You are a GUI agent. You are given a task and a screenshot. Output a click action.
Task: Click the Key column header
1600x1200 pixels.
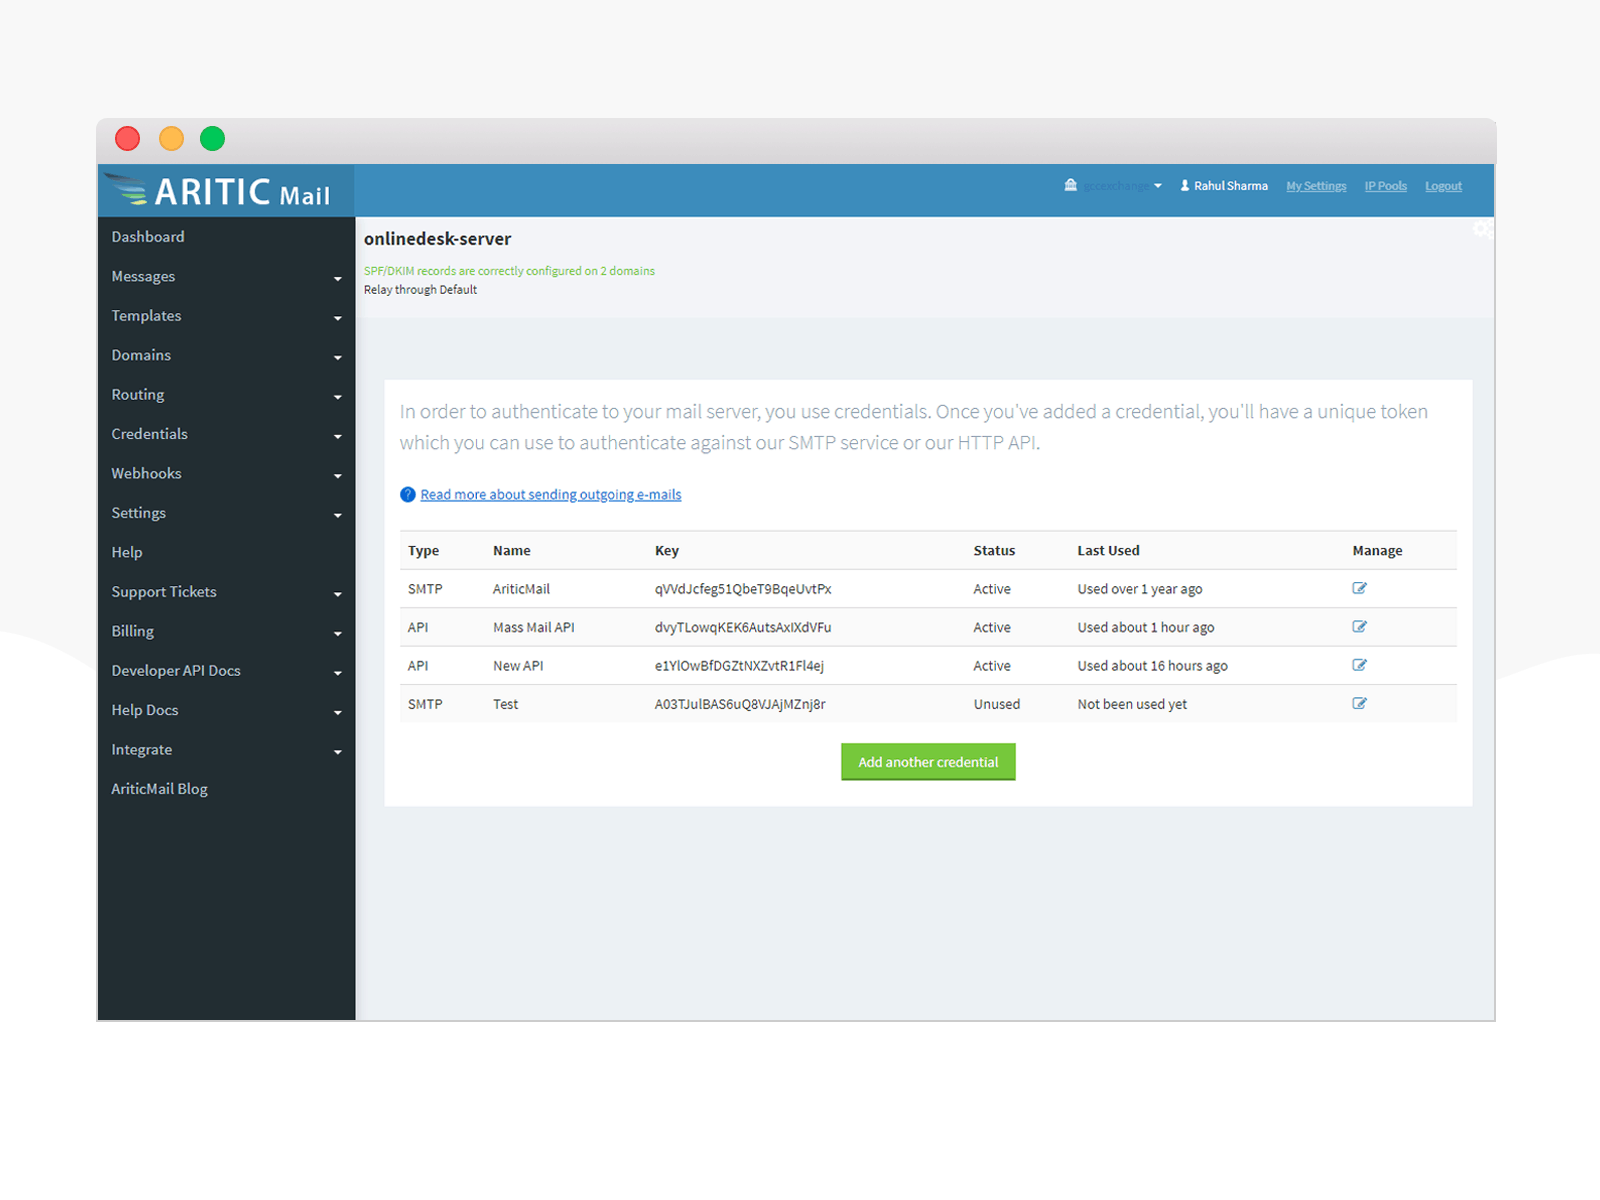click(667, 550)
